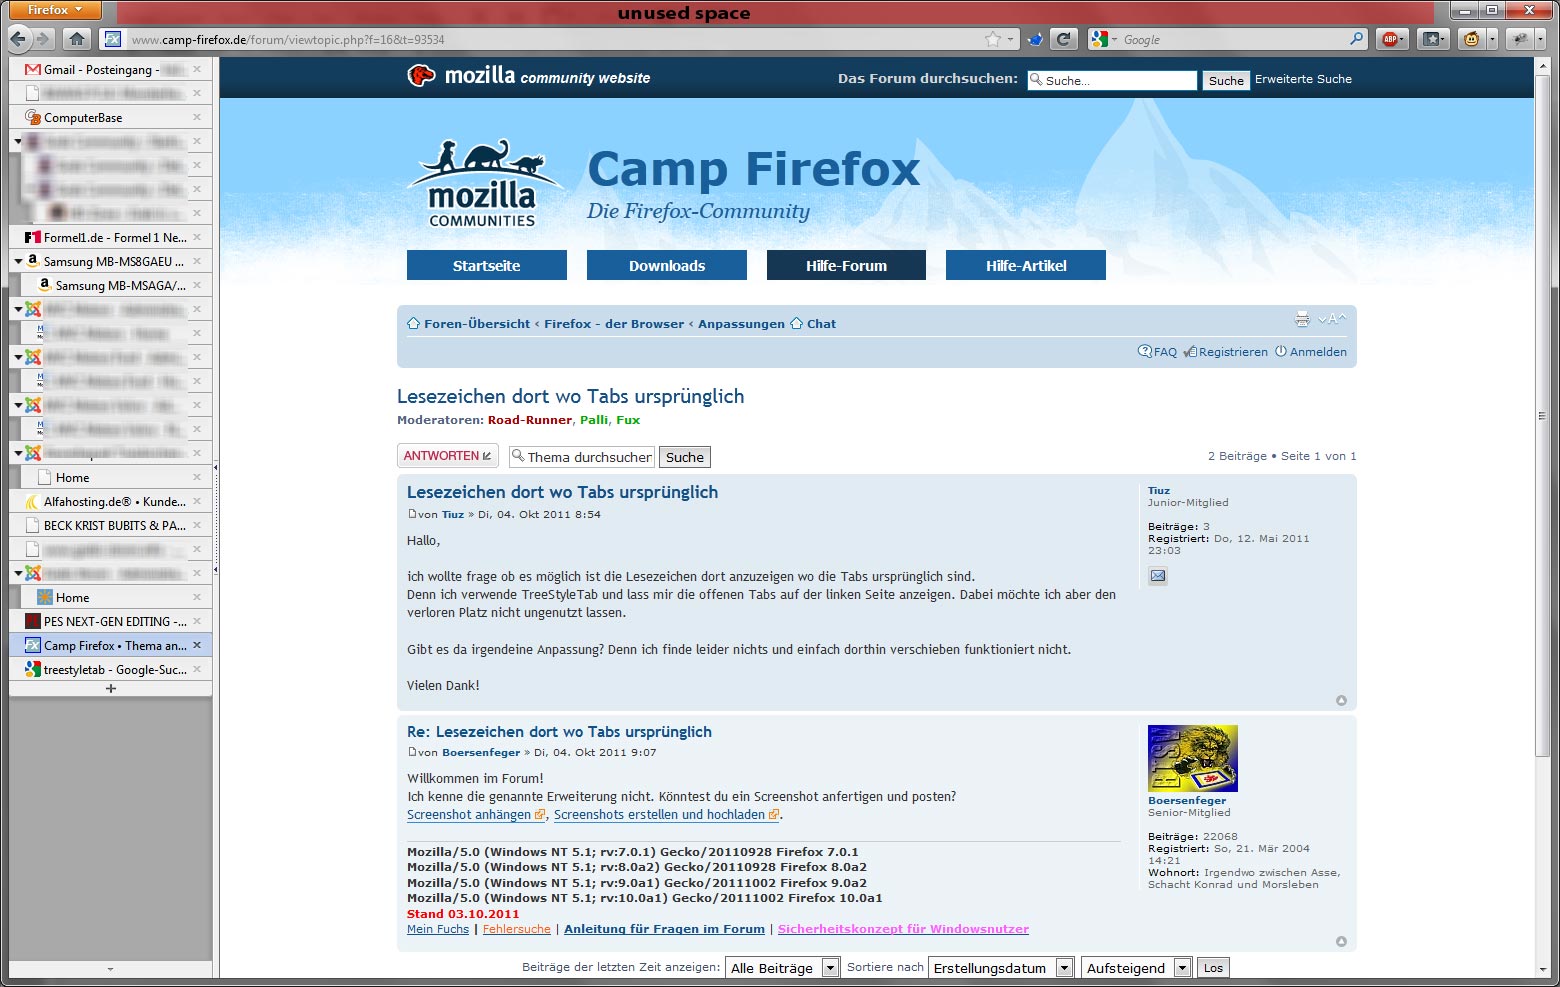Focus the Thema durchsuchen input field
The width and height of the screenshot is (1560, 987).
pyautogui.click(x=582, y=457)
